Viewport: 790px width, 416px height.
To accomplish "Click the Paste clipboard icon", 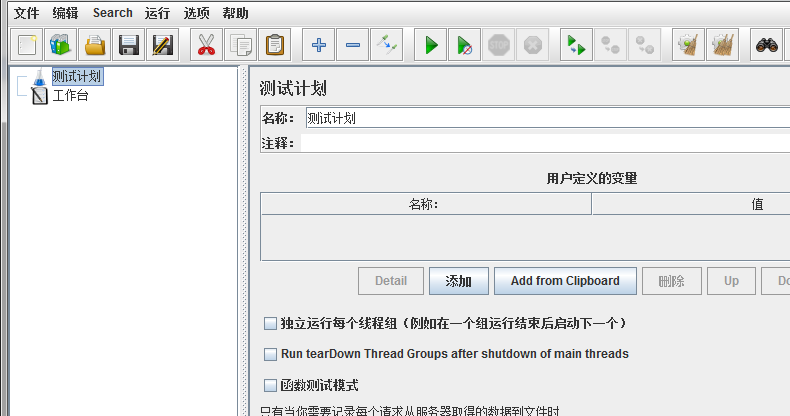I will [275, 45].
